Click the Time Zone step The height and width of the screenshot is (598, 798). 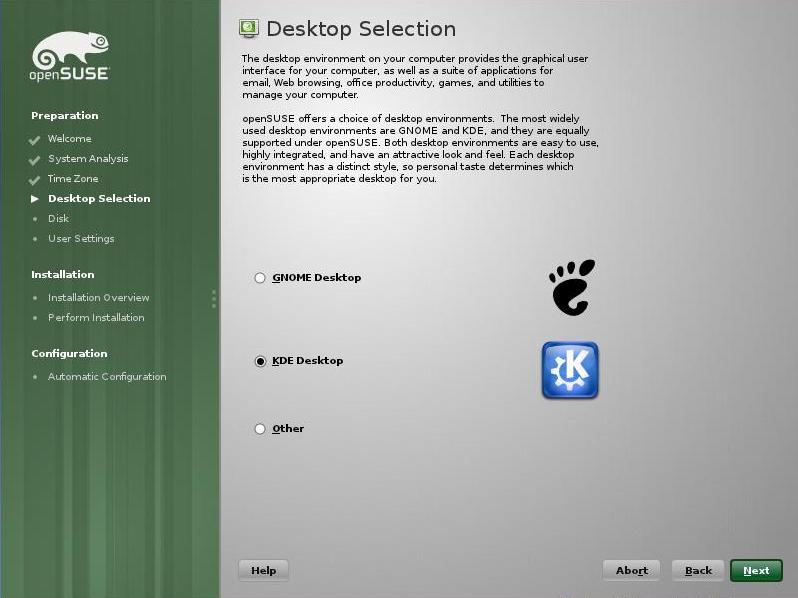coord(73,179)
